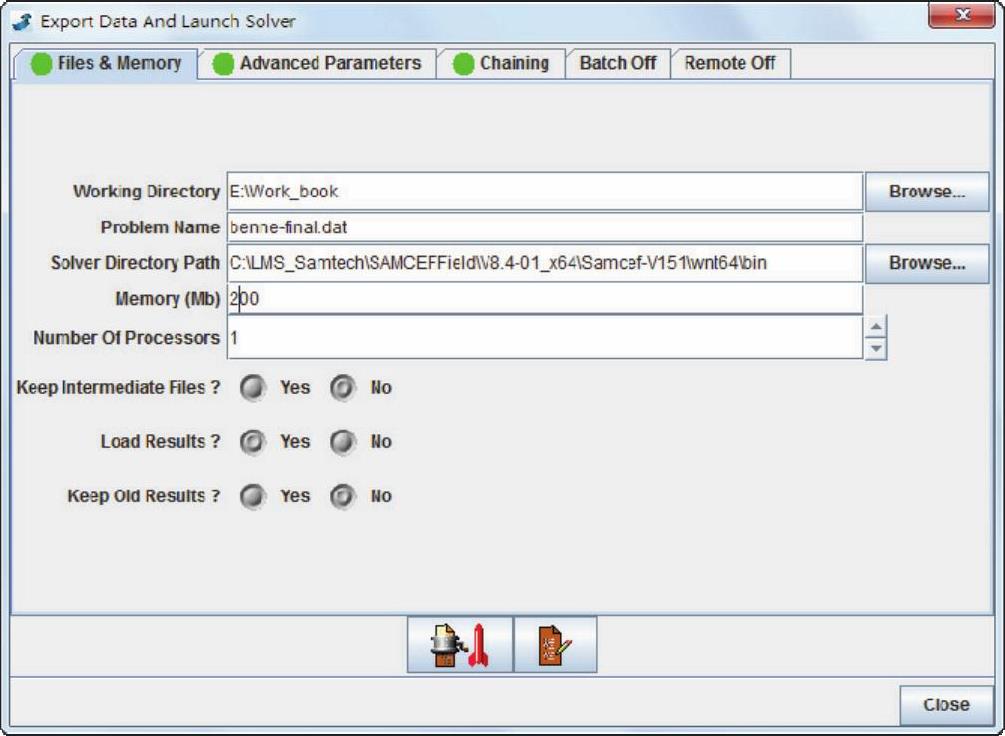Switch to Advanced Parameters tab
The image size is (1005, 736).
(318, 63)
